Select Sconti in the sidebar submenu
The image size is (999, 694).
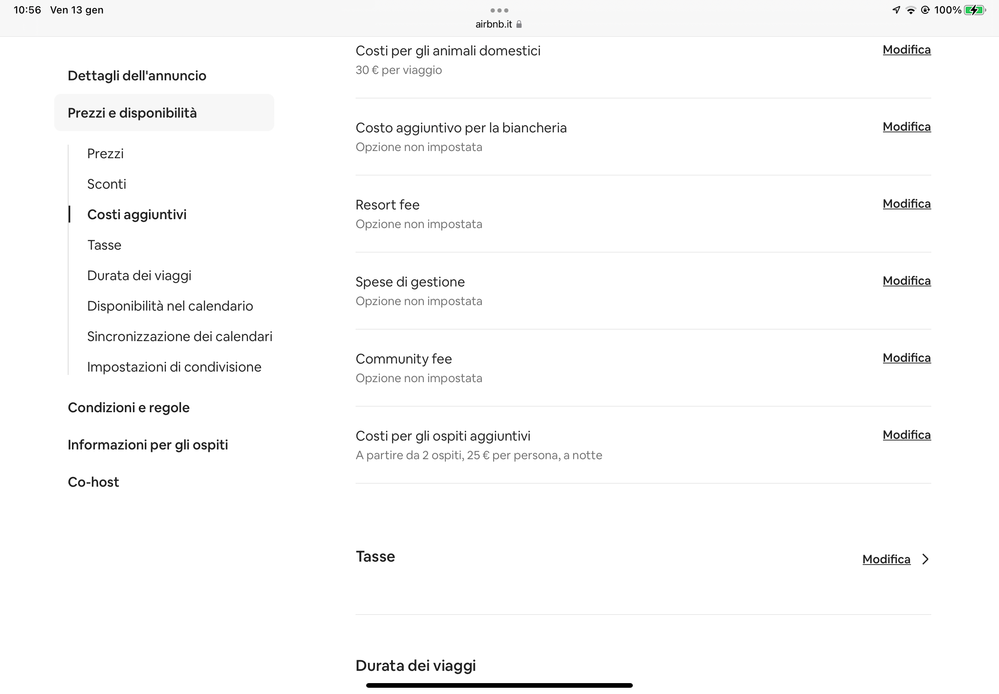tap(107, 184)
